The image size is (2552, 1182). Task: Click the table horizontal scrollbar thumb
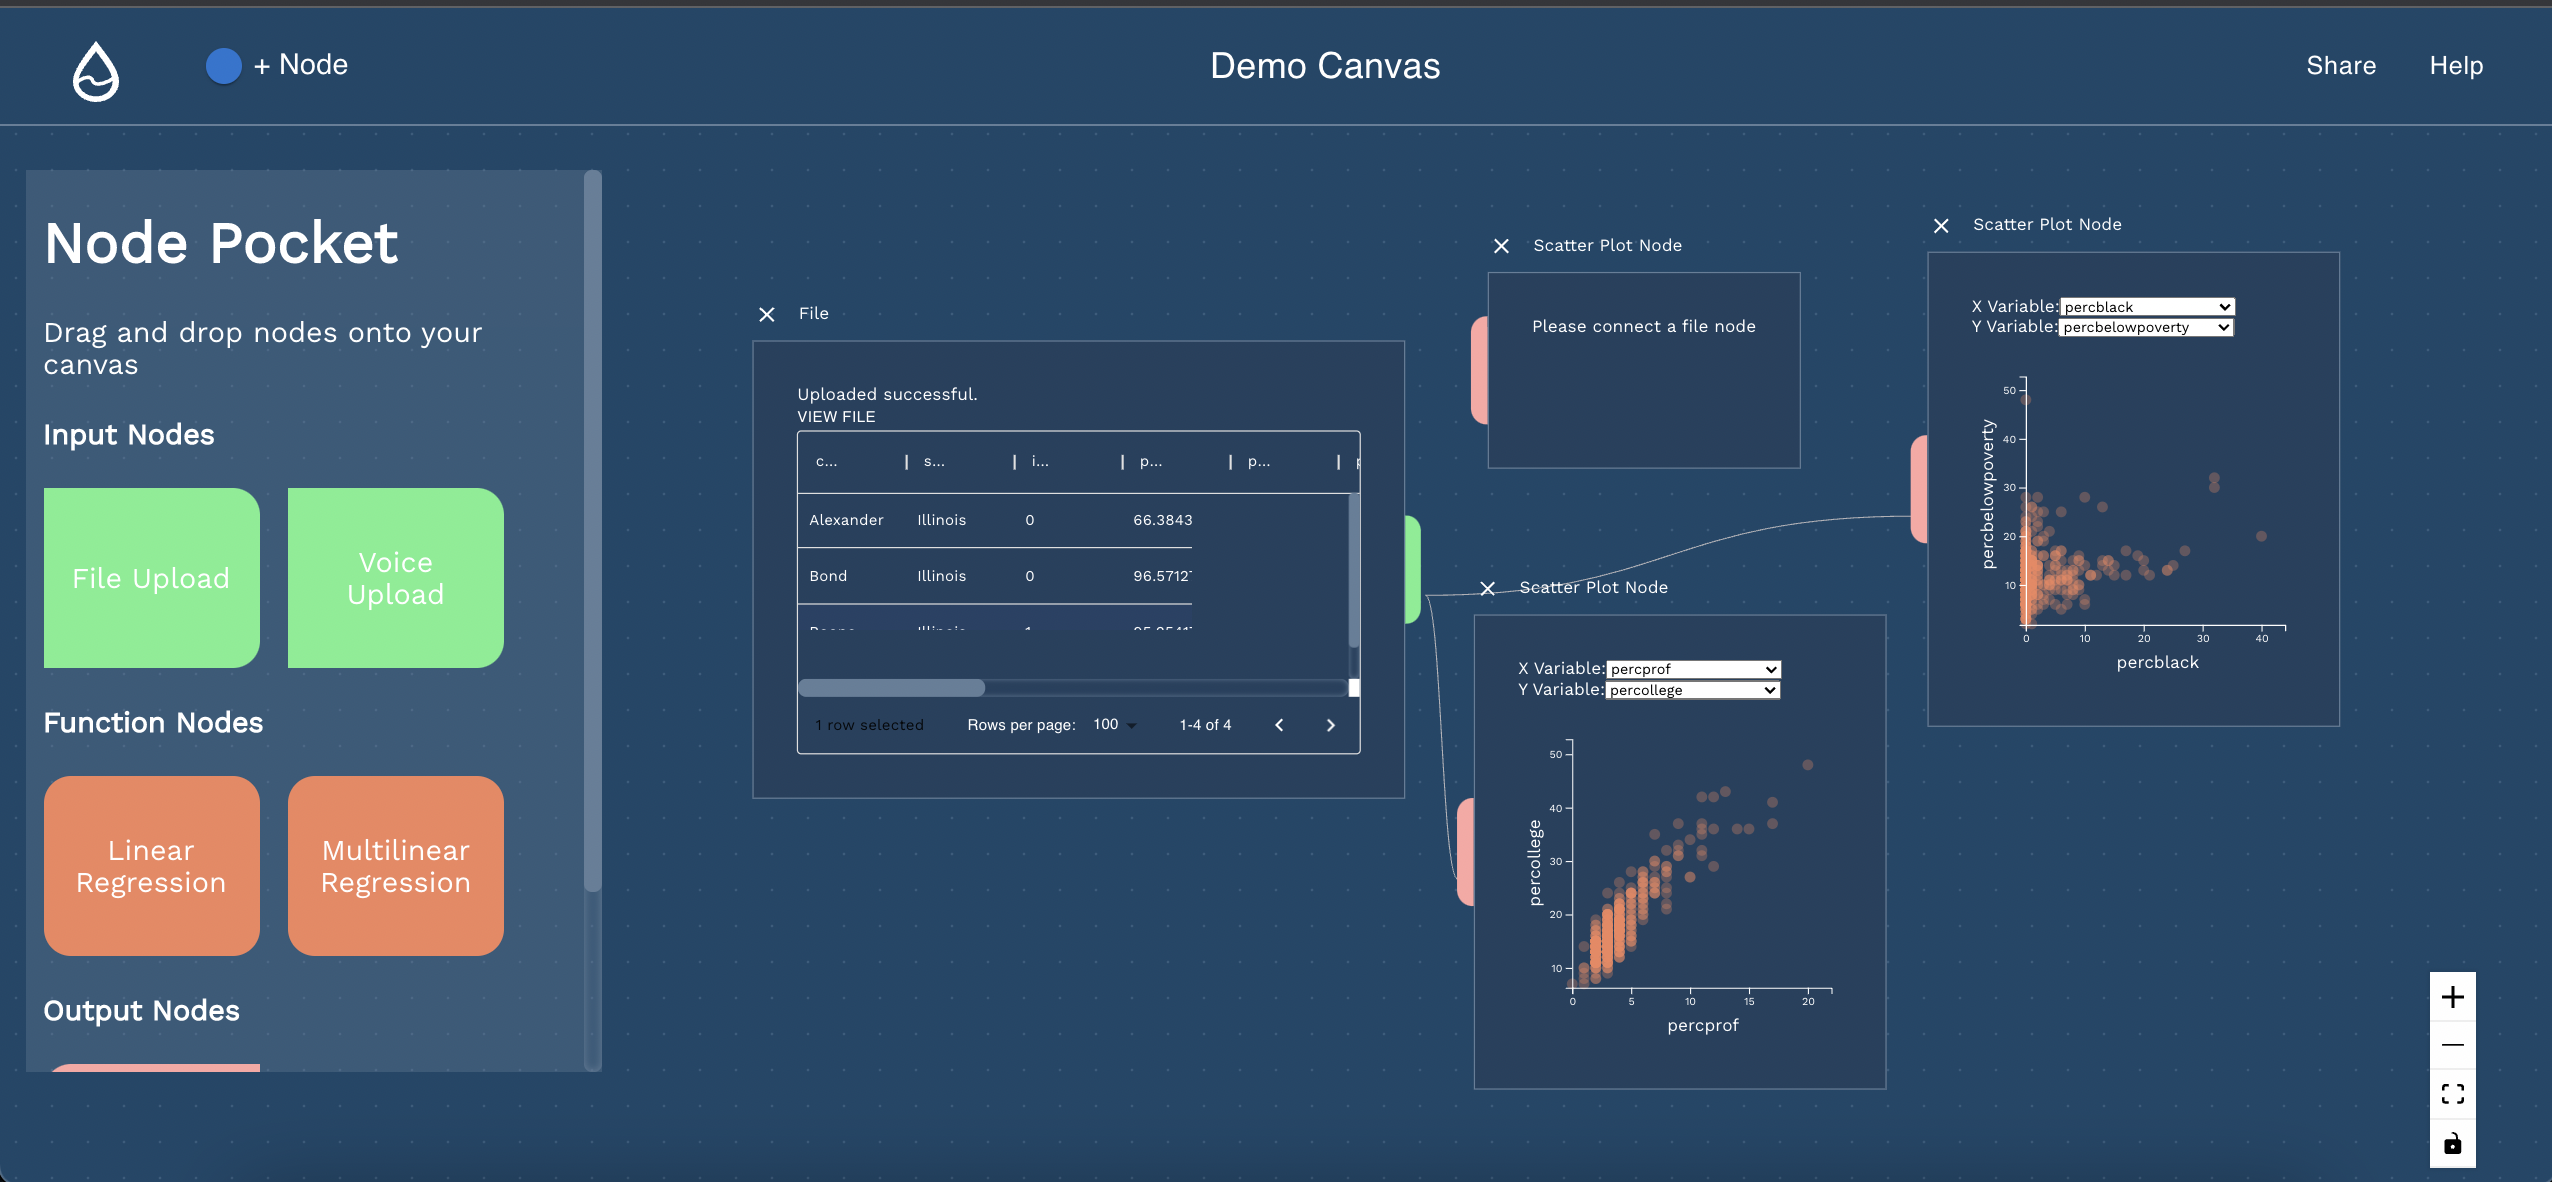(891, 688)
